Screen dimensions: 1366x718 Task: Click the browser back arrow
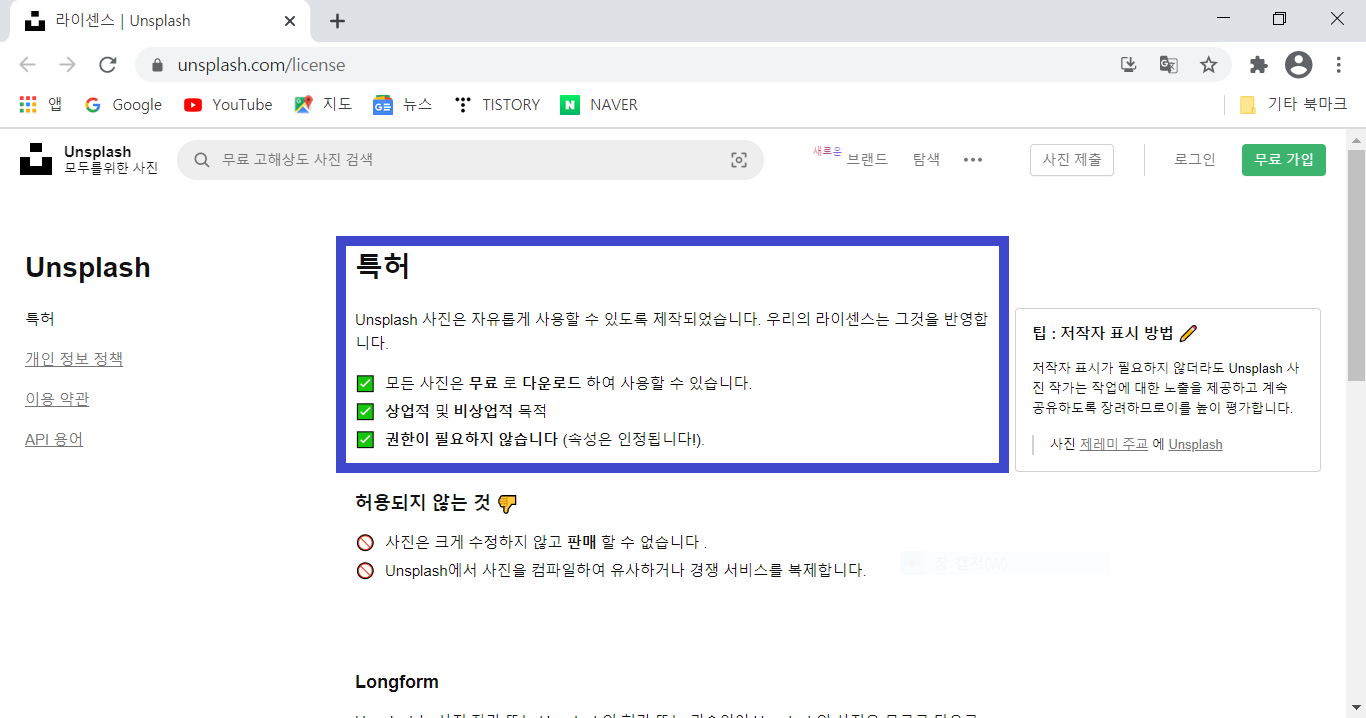(x=27, y=65)
